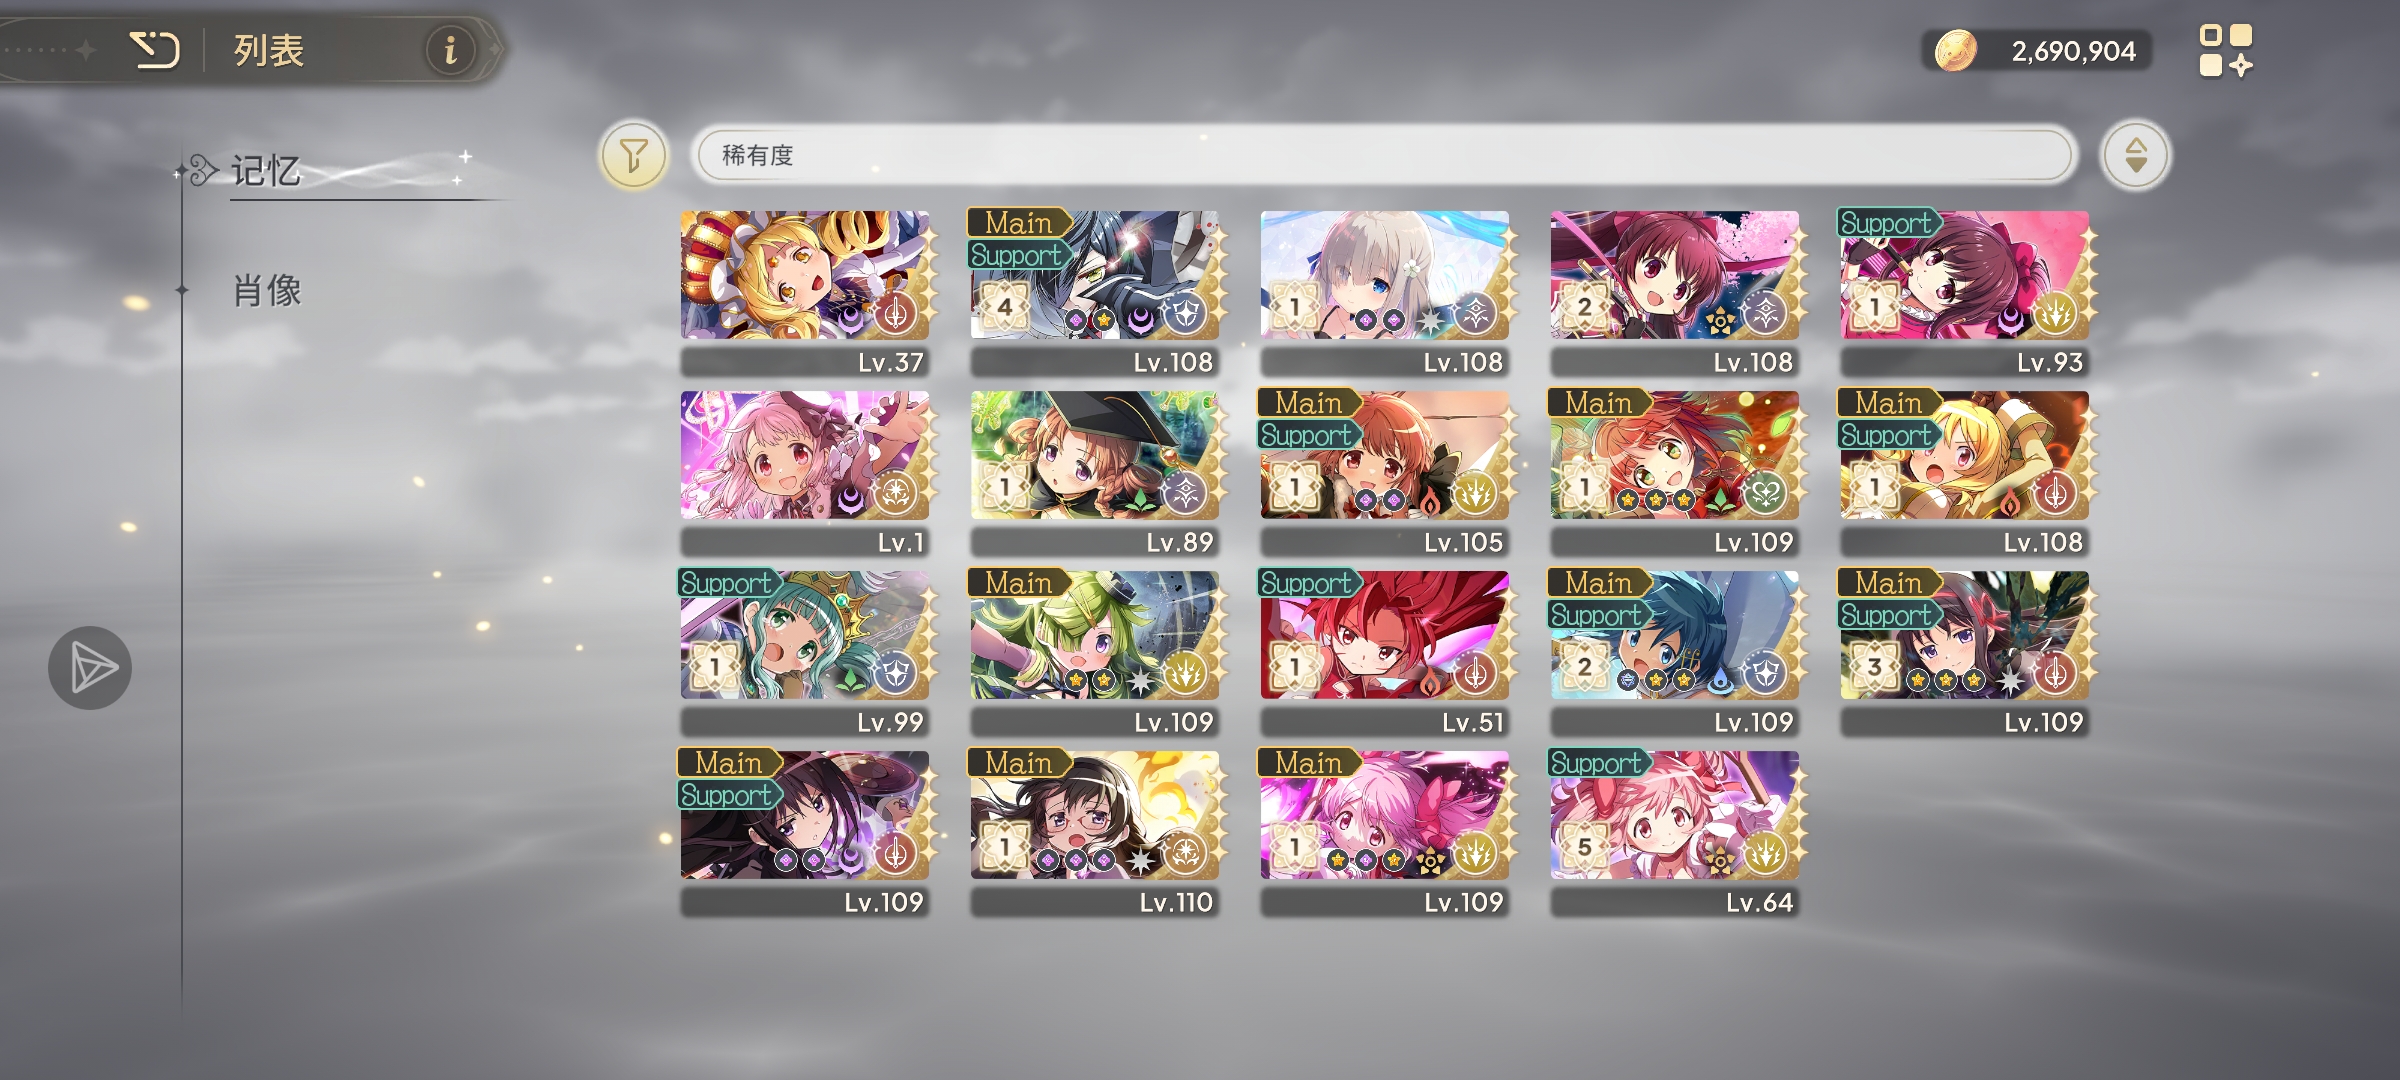Select the Lv.1 pink-haired memory card
Viewport: 2400px width, 1080px height.
pos(806,472)
